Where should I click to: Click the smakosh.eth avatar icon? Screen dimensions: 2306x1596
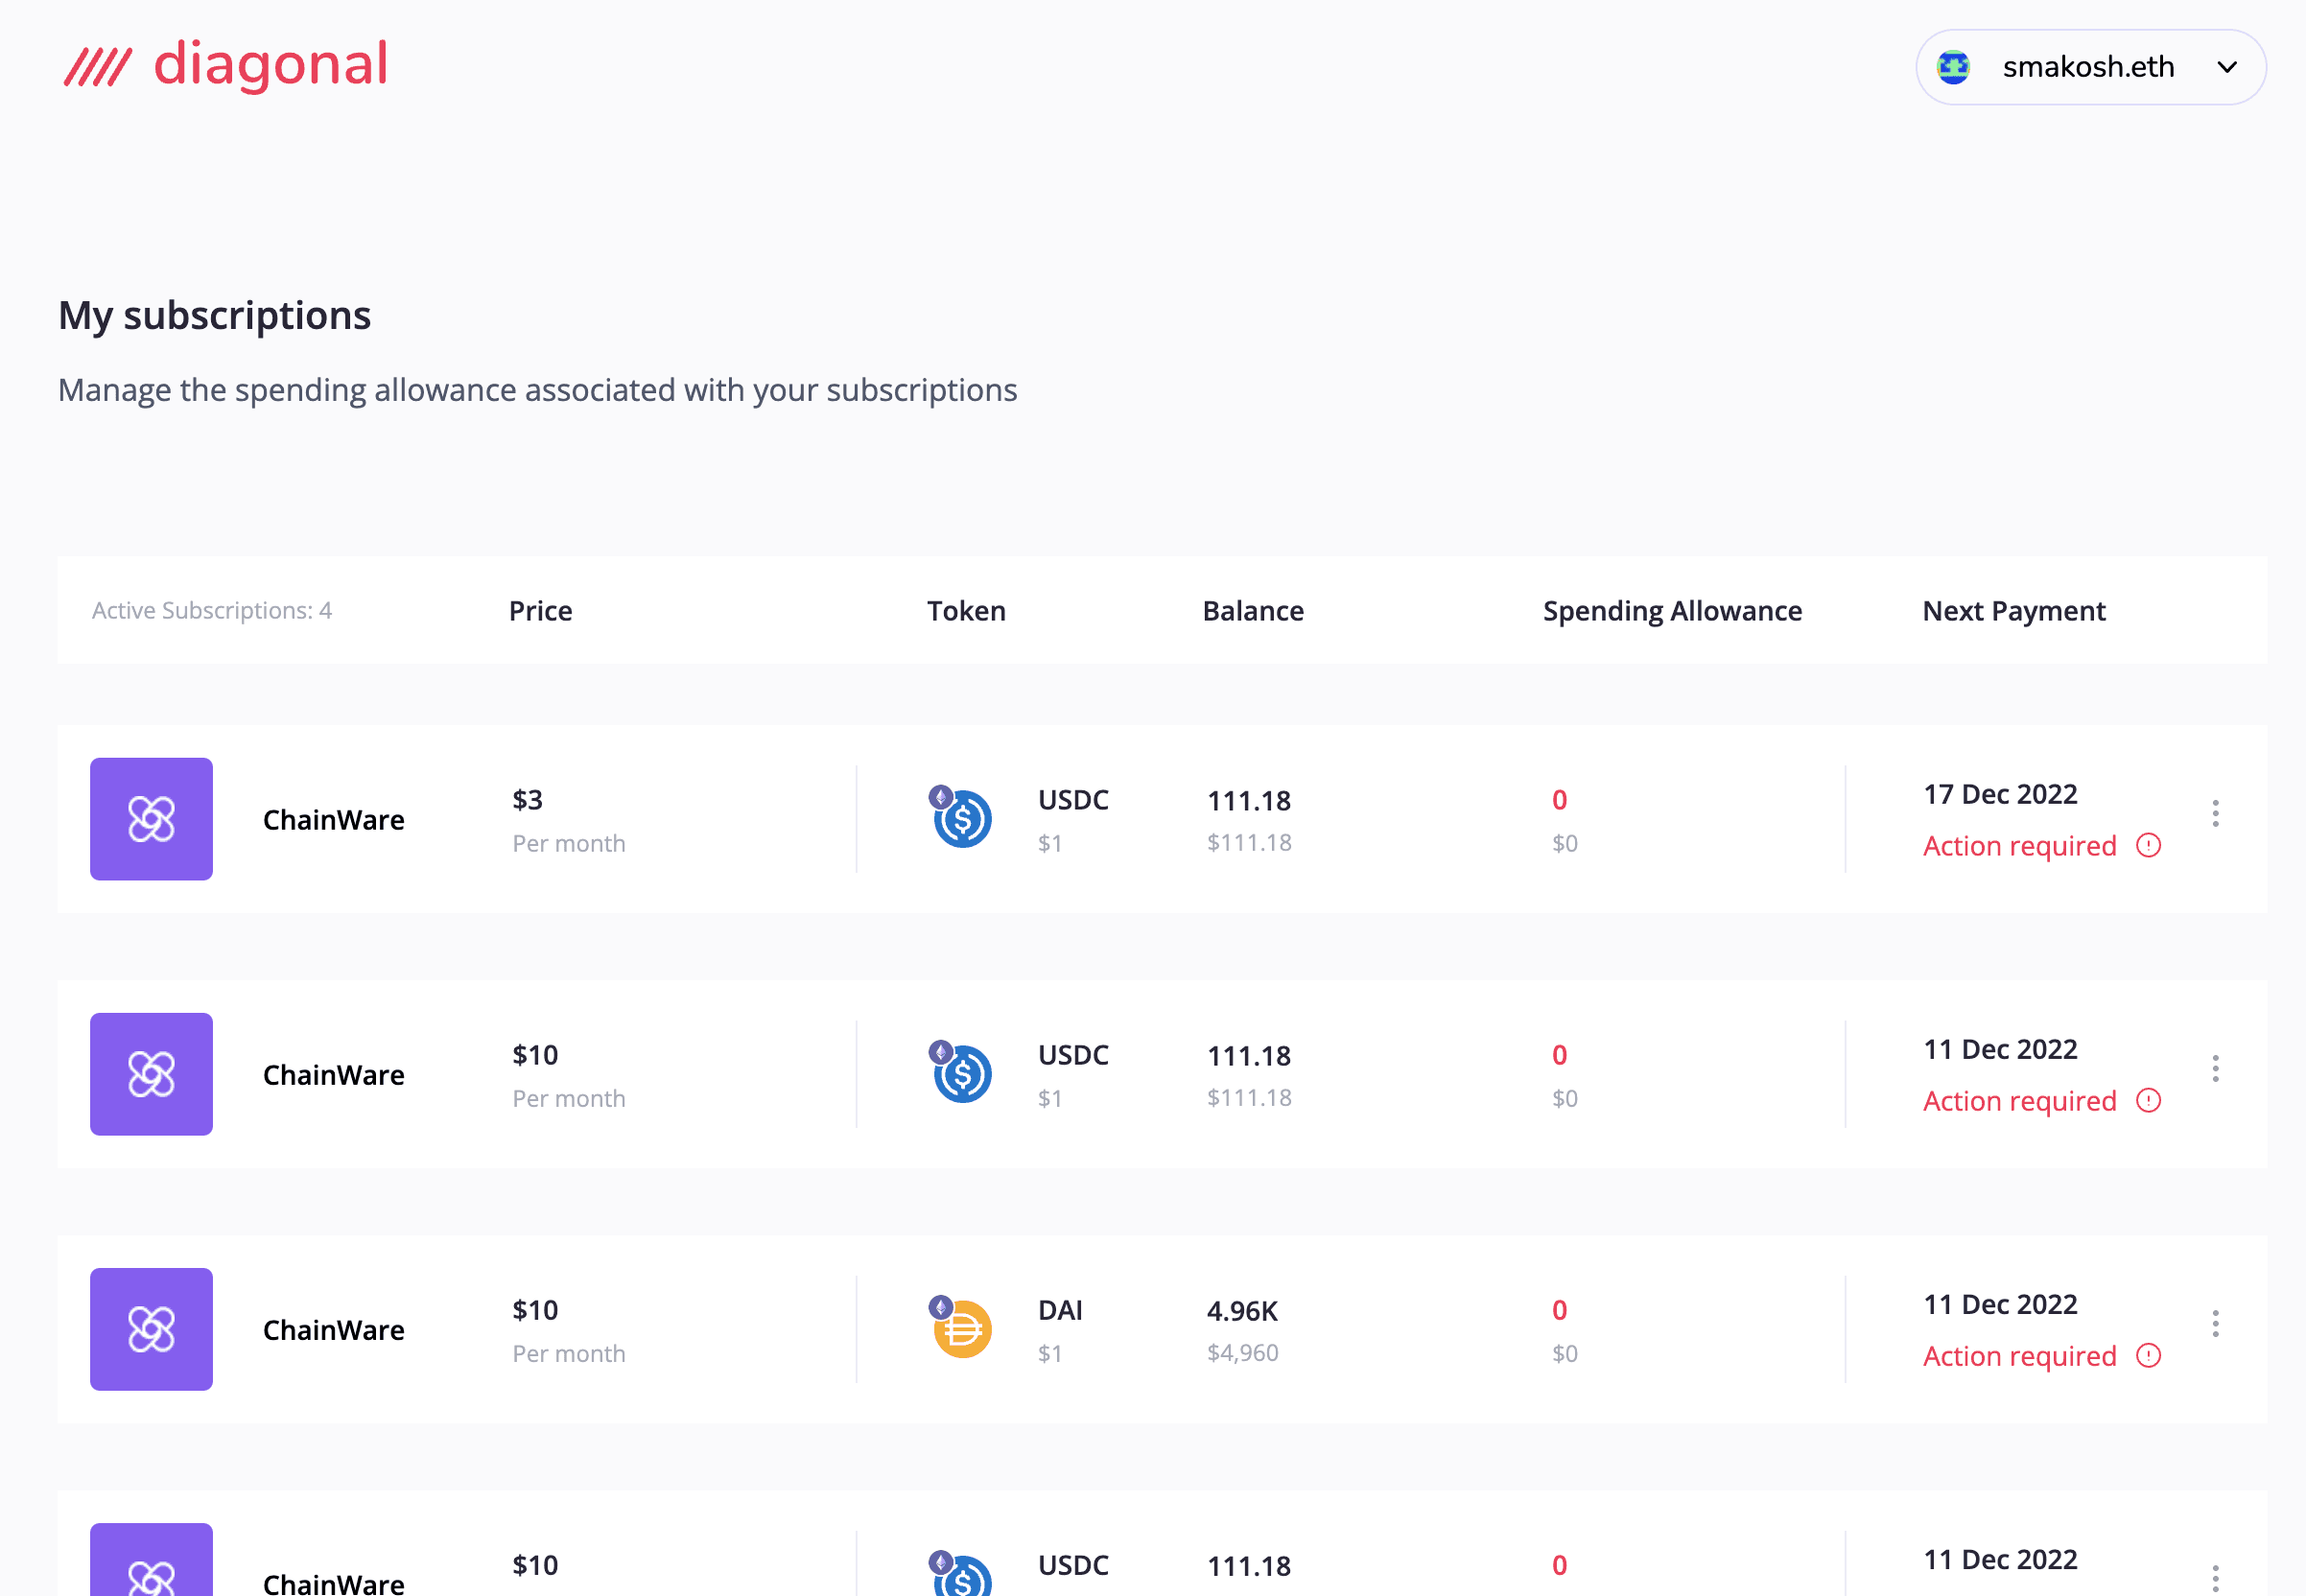[1953, 67]
